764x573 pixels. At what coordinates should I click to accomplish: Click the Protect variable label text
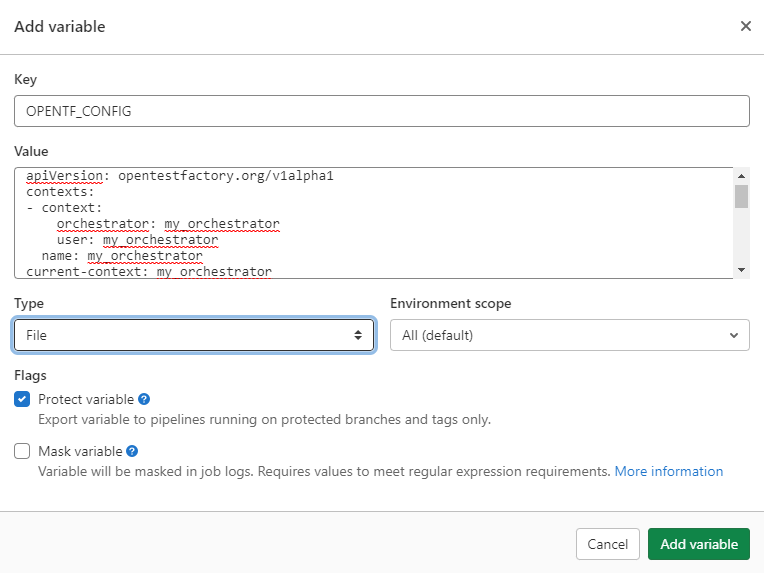pos(86,399)
